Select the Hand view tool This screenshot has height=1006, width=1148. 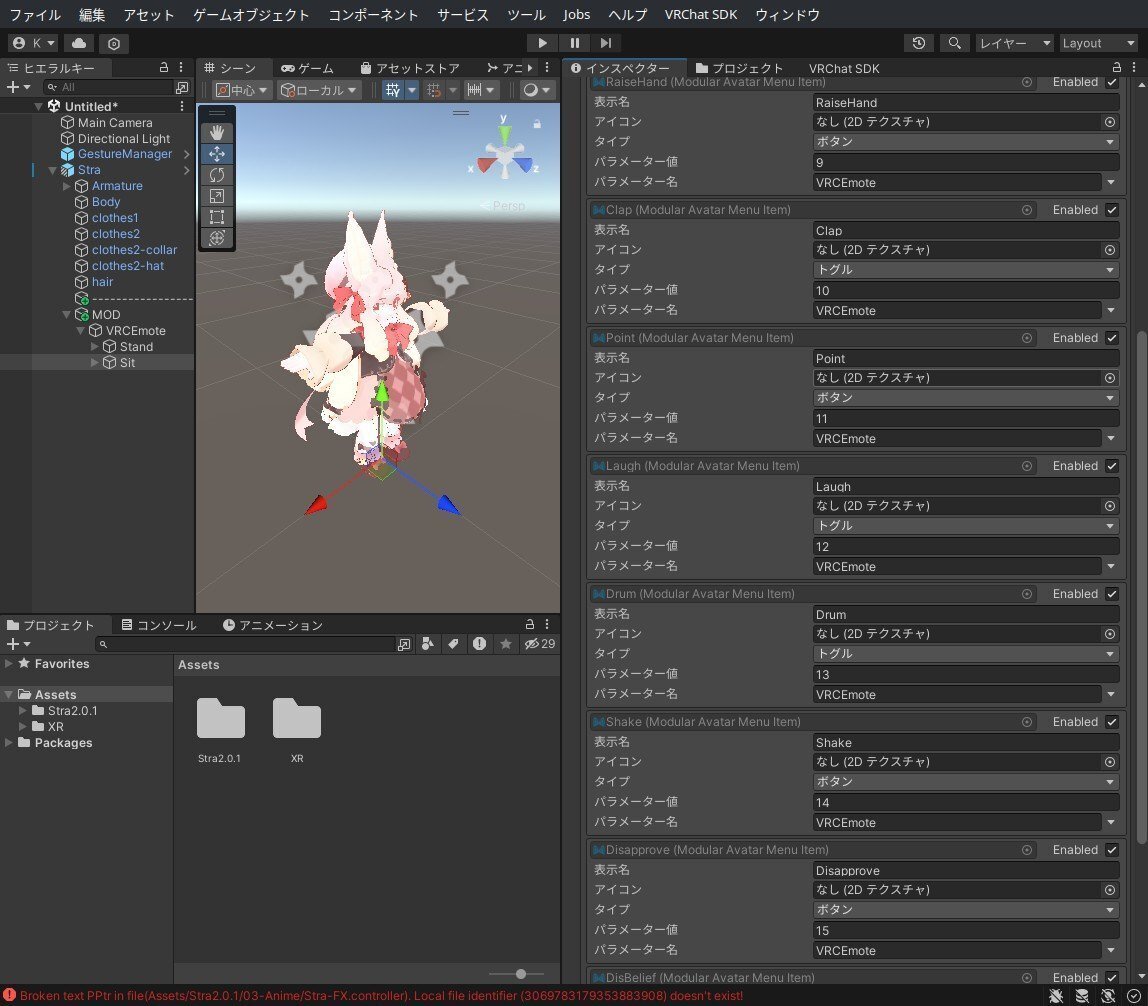pyautogui.click(x=217, y=133)
